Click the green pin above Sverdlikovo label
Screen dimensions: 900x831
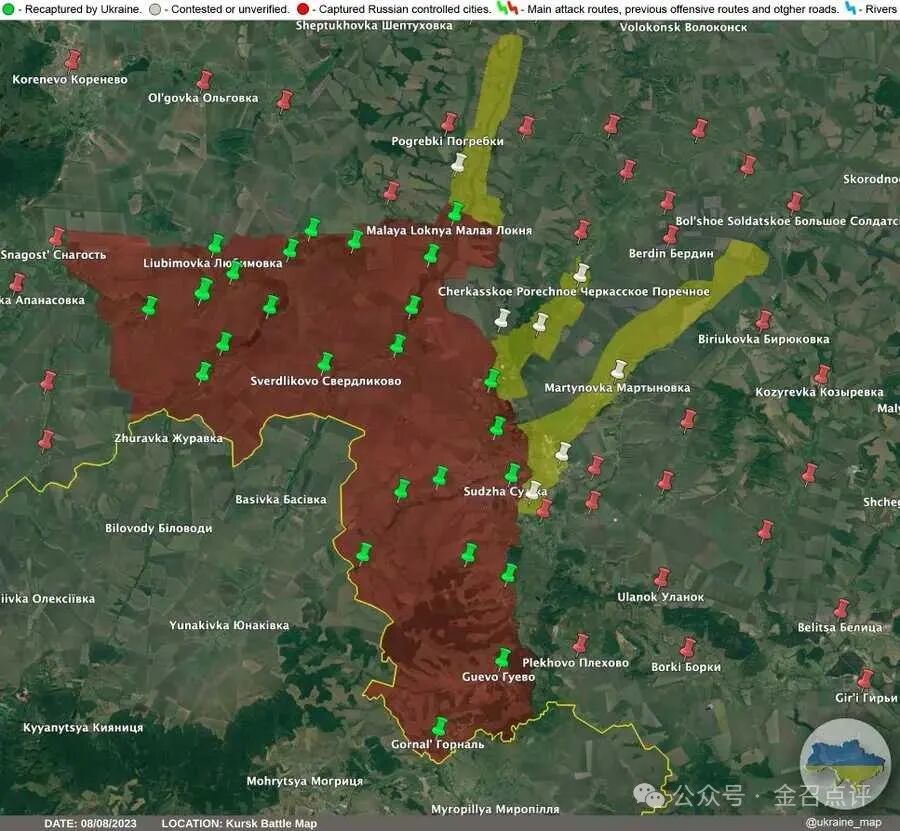(325, 363)
